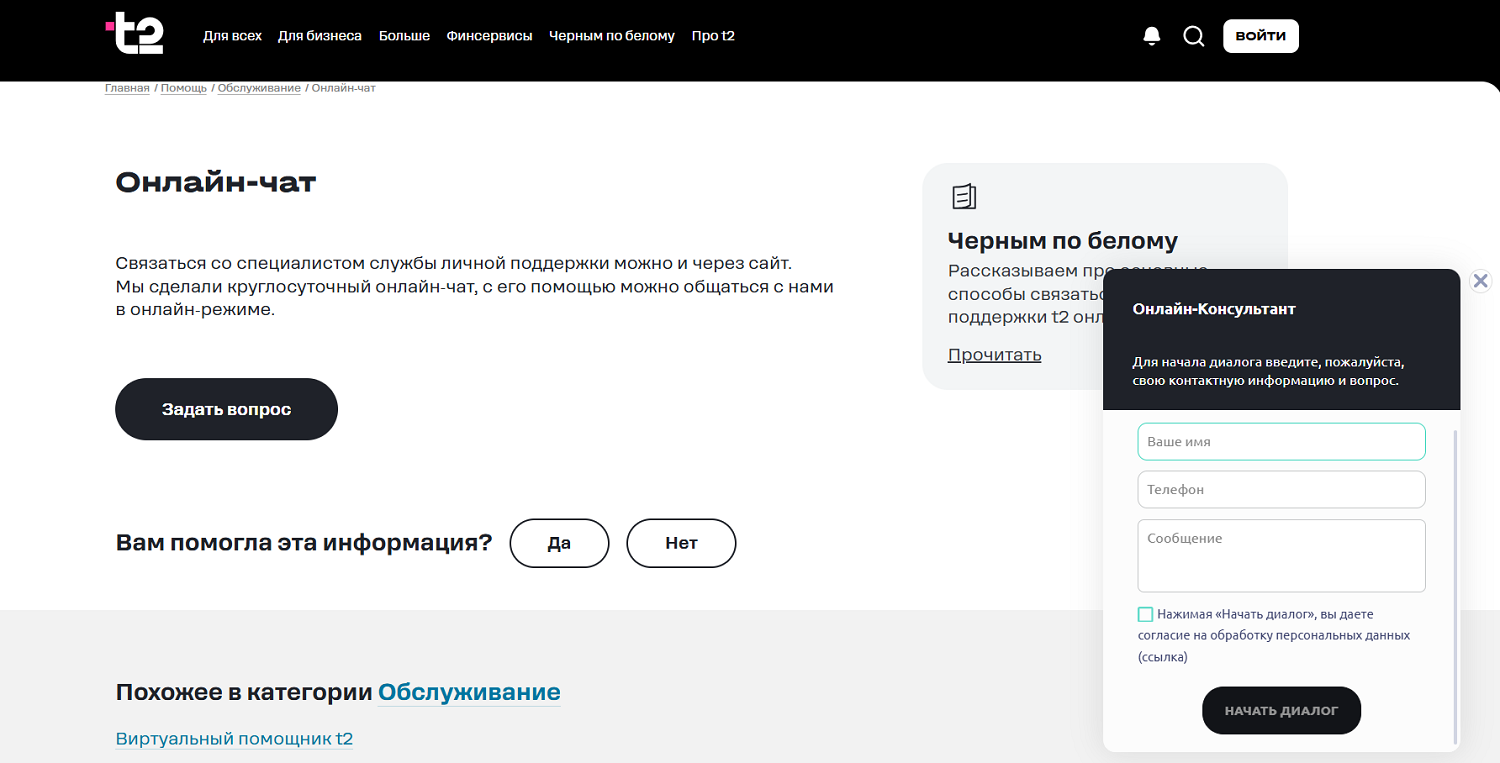Click document icon on Черным по белому card

[x=964, y=197]
